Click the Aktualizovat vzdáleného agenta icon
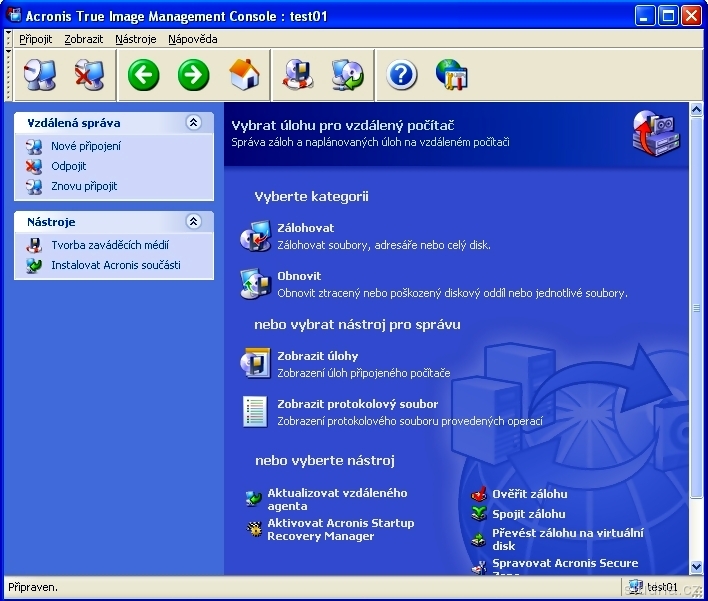This screenshot has width=708, height=601. (254, 499)
